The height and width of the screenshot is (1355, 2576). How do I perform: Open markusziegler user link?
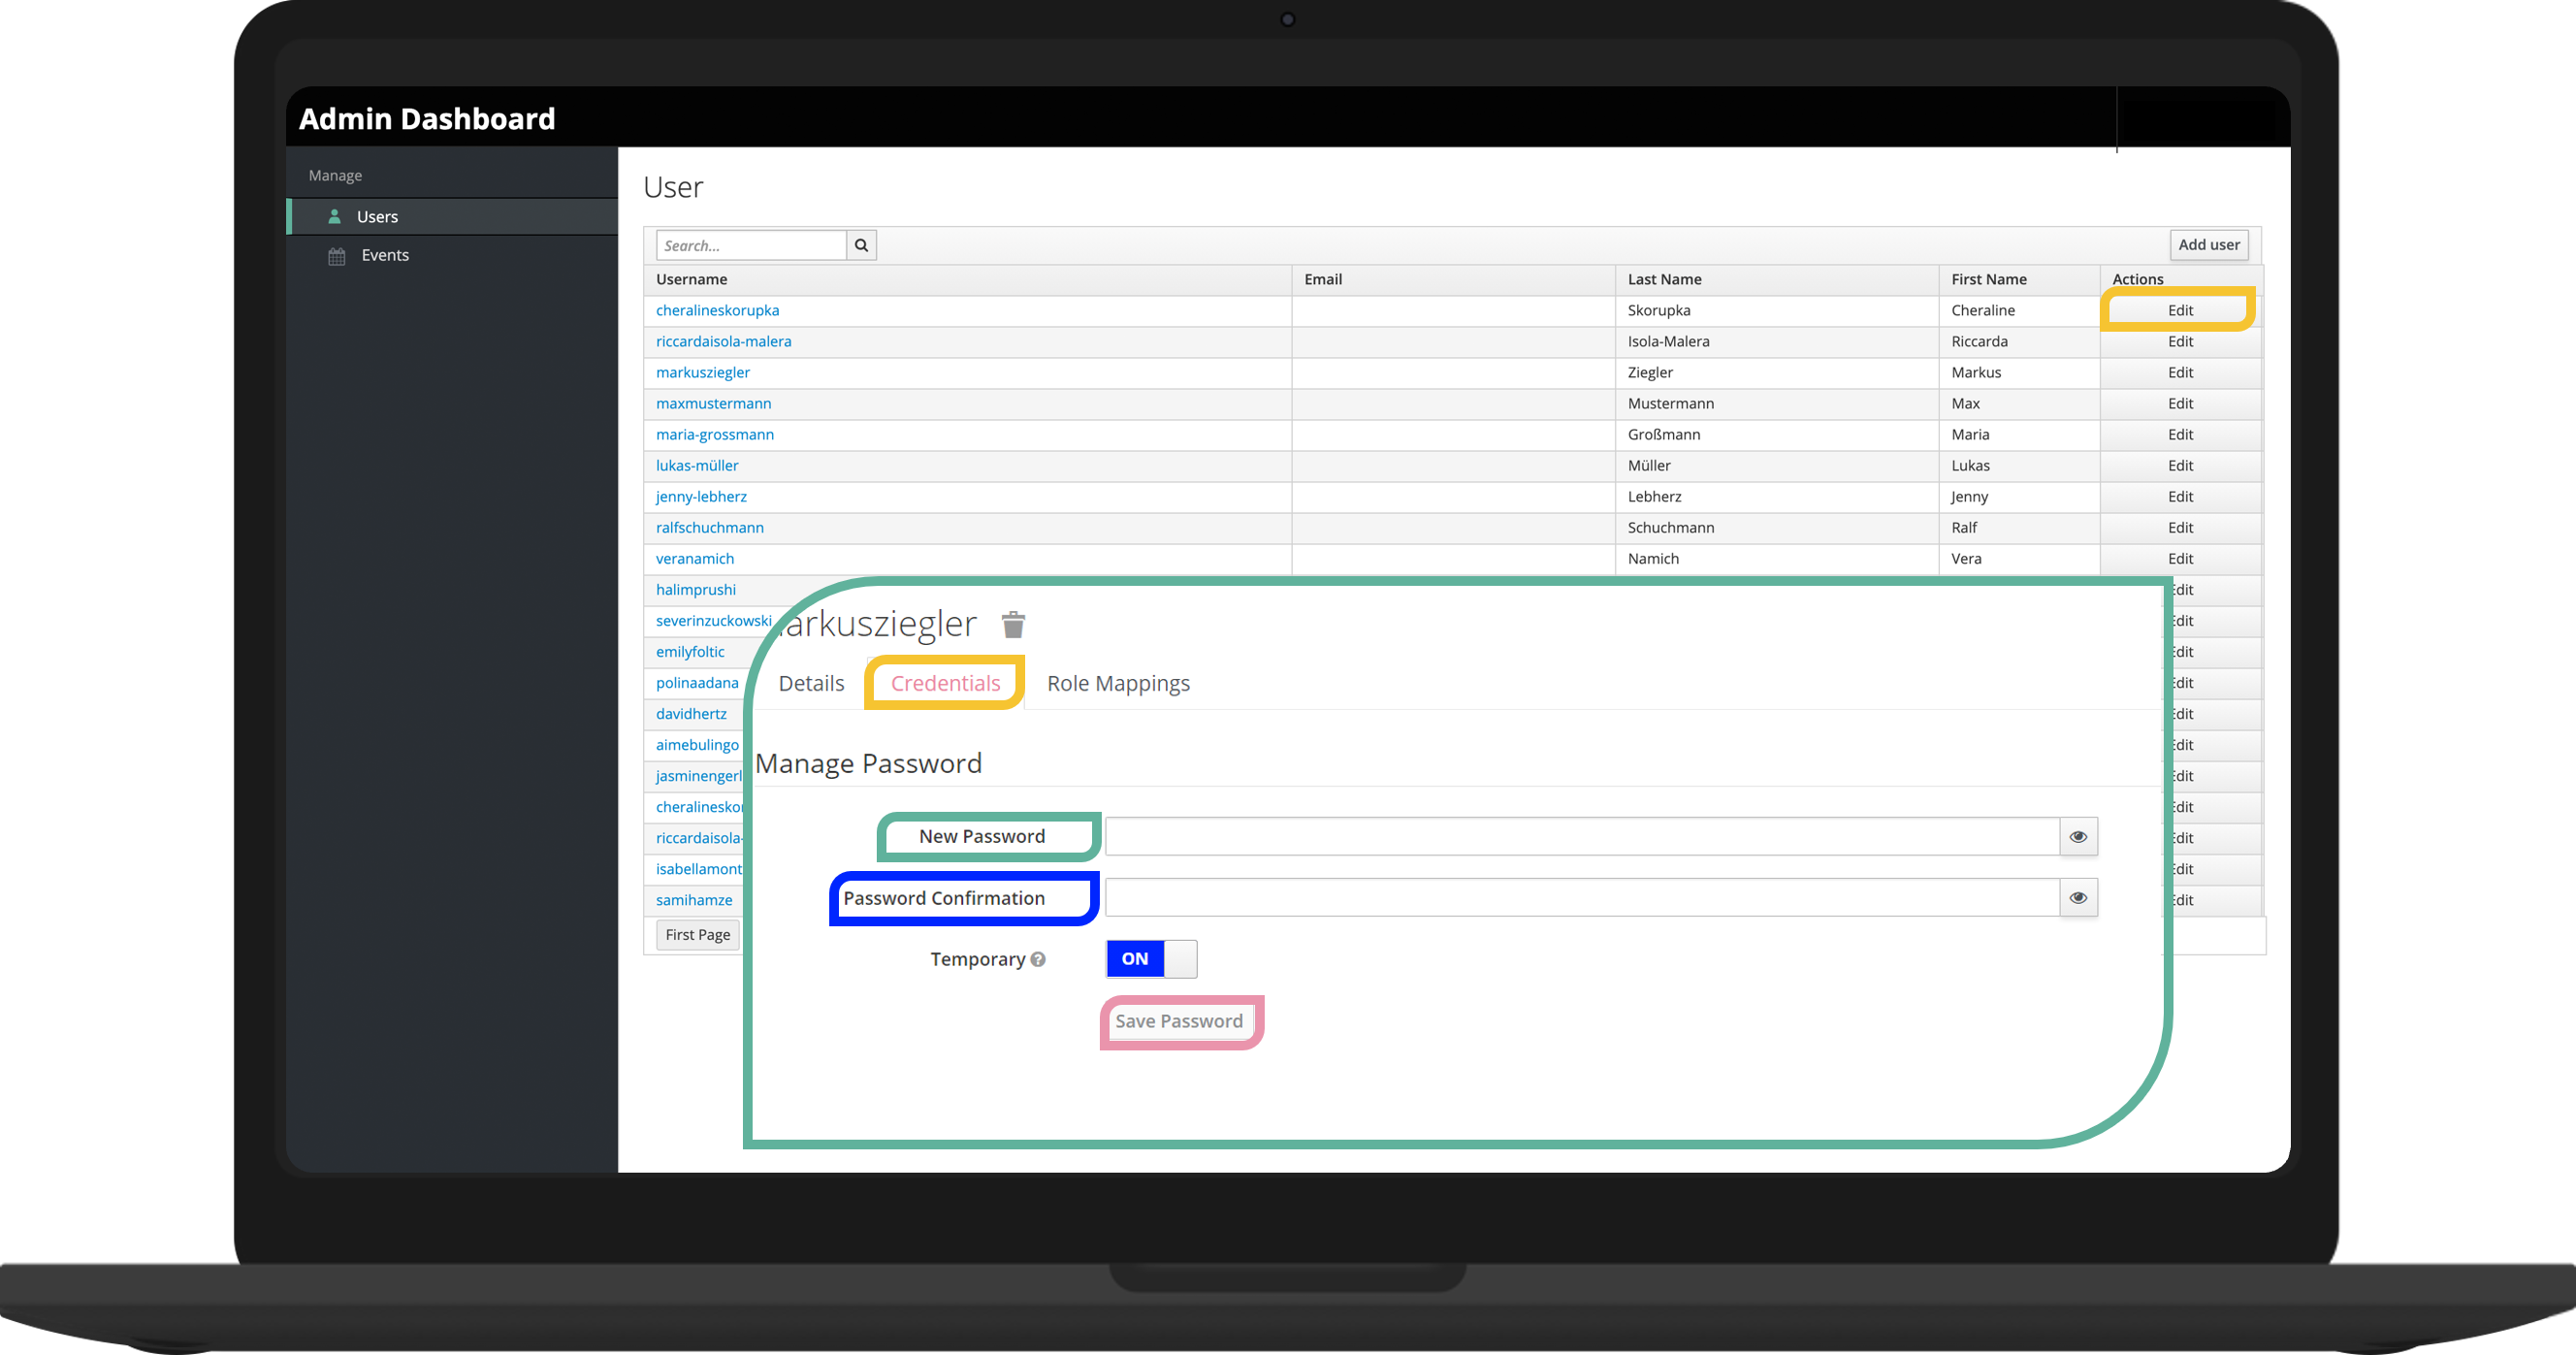[x=702, y=372]
